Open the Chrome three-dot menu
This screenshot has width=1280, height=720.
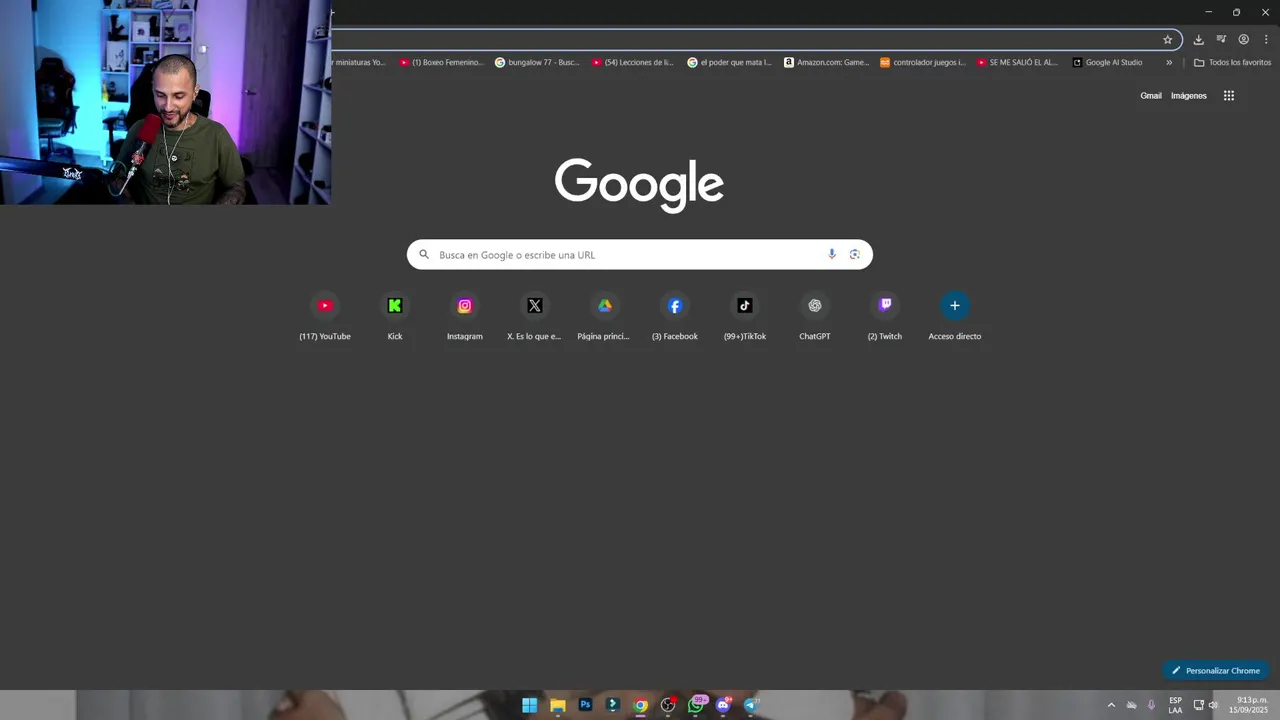(x=1266, y=40)
